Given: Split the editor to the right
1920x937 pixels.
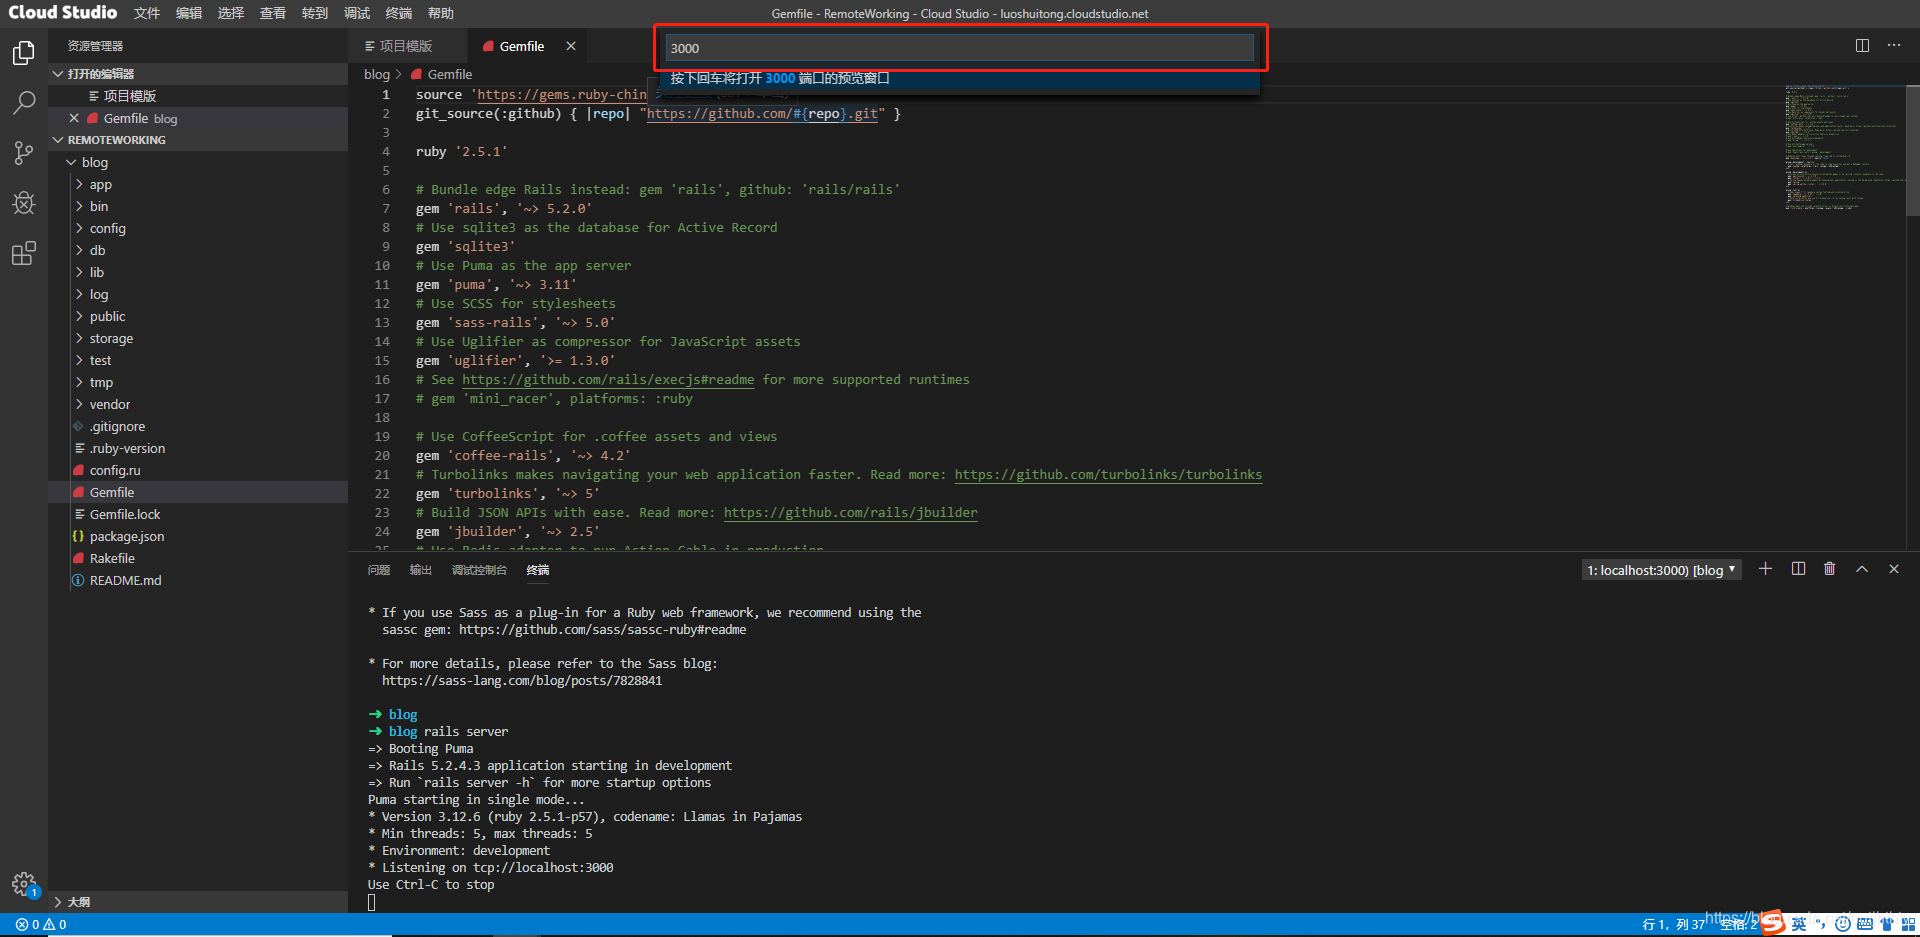Looking at the screenshot, I should 1862,46.
